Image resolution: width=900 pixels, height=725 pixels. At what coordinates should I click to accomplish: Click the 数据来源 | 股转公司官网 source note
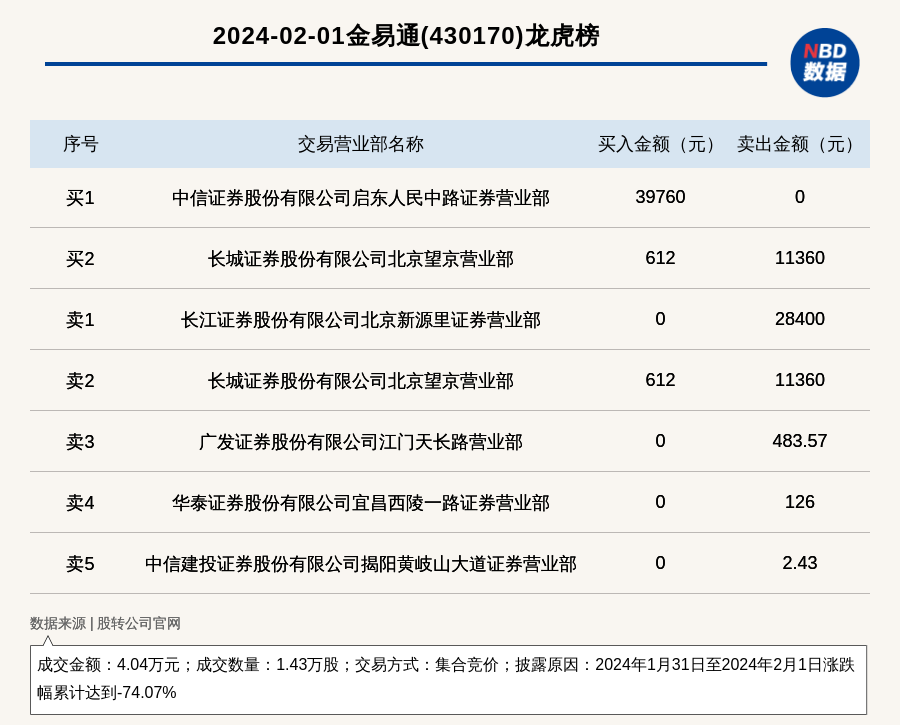pyautogui.click(x=105, y=623)
